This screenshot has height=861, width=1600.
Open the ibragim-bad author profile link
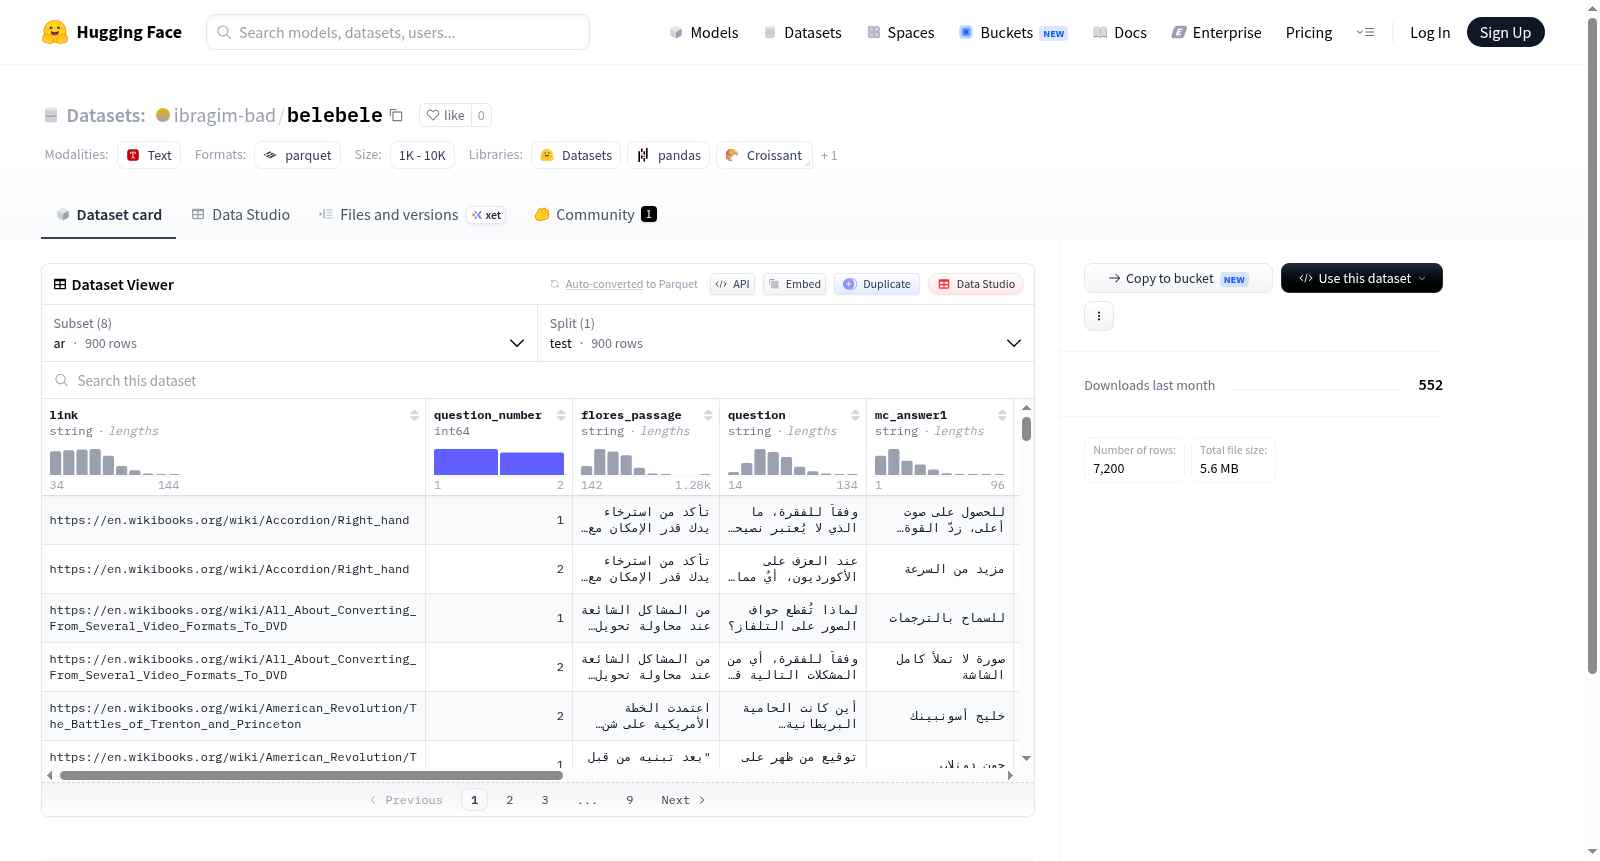[x=224, y=115]
